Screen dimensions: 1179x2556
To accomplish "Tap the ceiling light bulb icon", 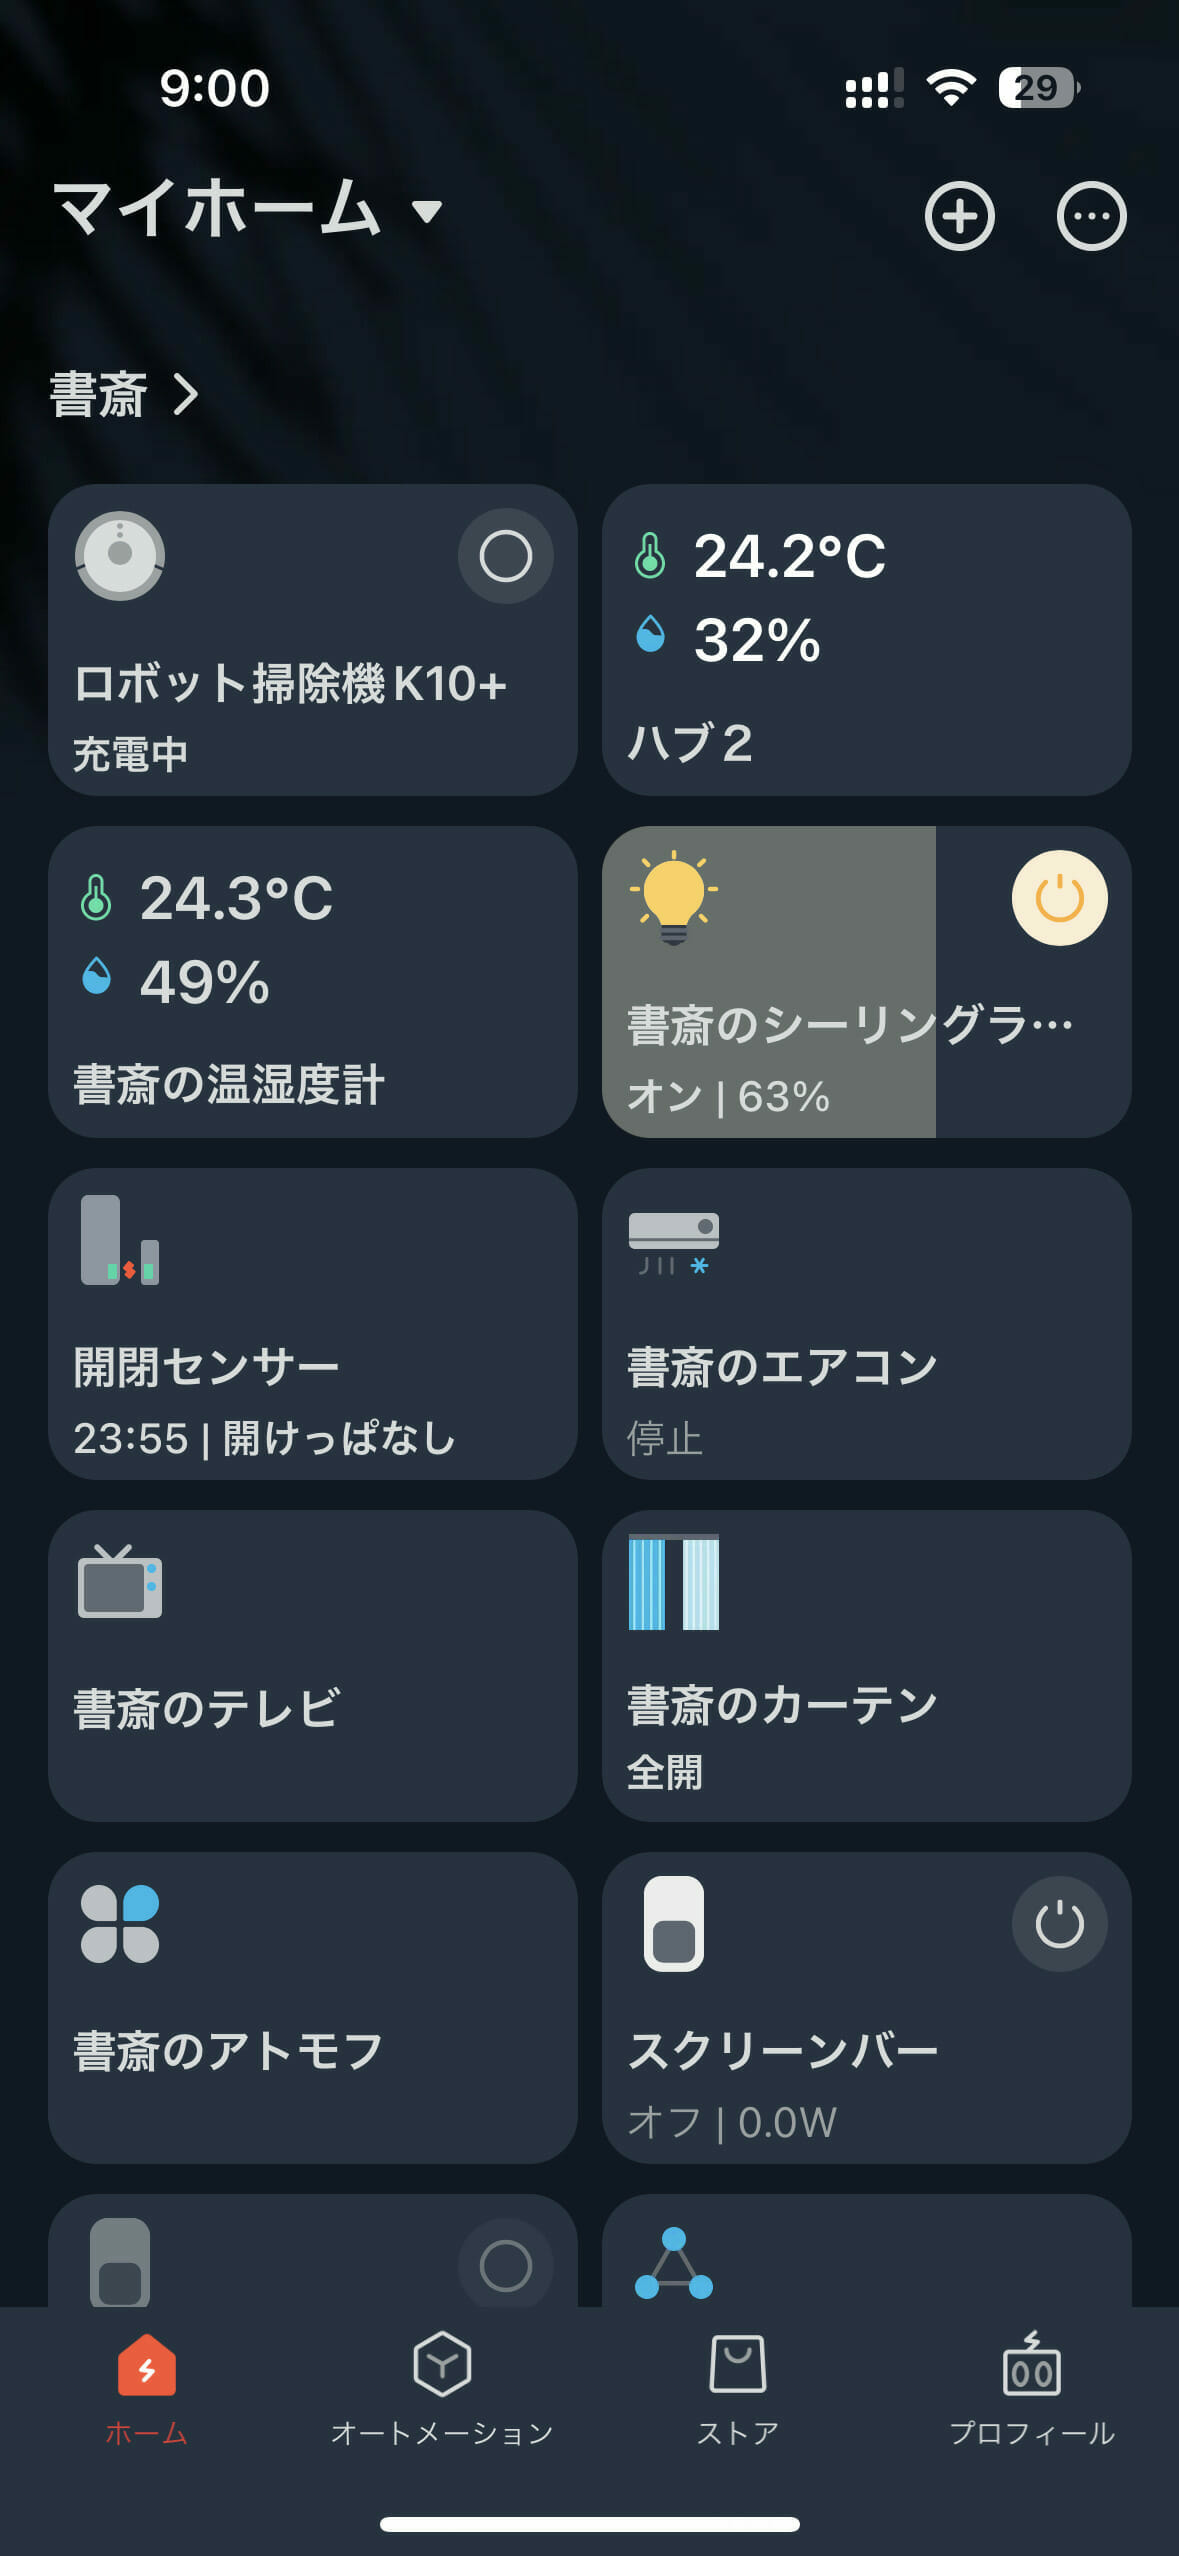I will coord(673,898).
